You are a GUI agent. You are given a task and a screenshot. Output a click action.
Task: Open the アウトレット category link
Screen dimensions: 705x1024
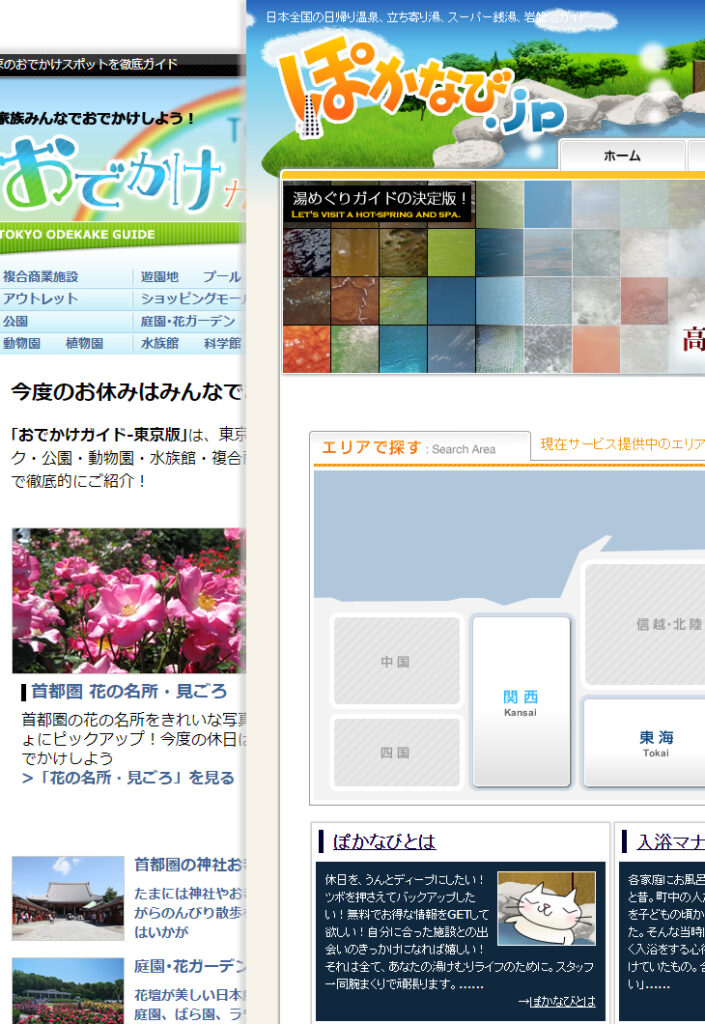click(40, 299)
